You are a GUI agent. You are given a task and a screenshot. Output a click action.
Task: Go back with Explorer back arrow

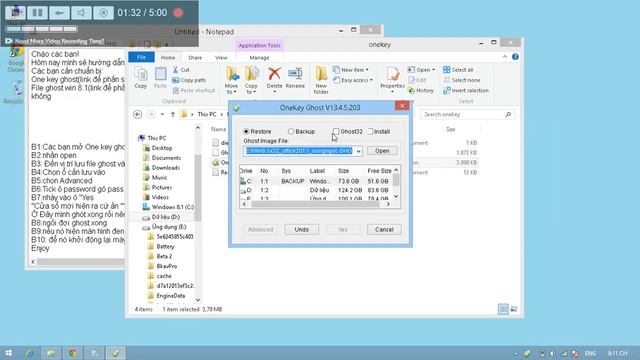[x=138, y=114]
